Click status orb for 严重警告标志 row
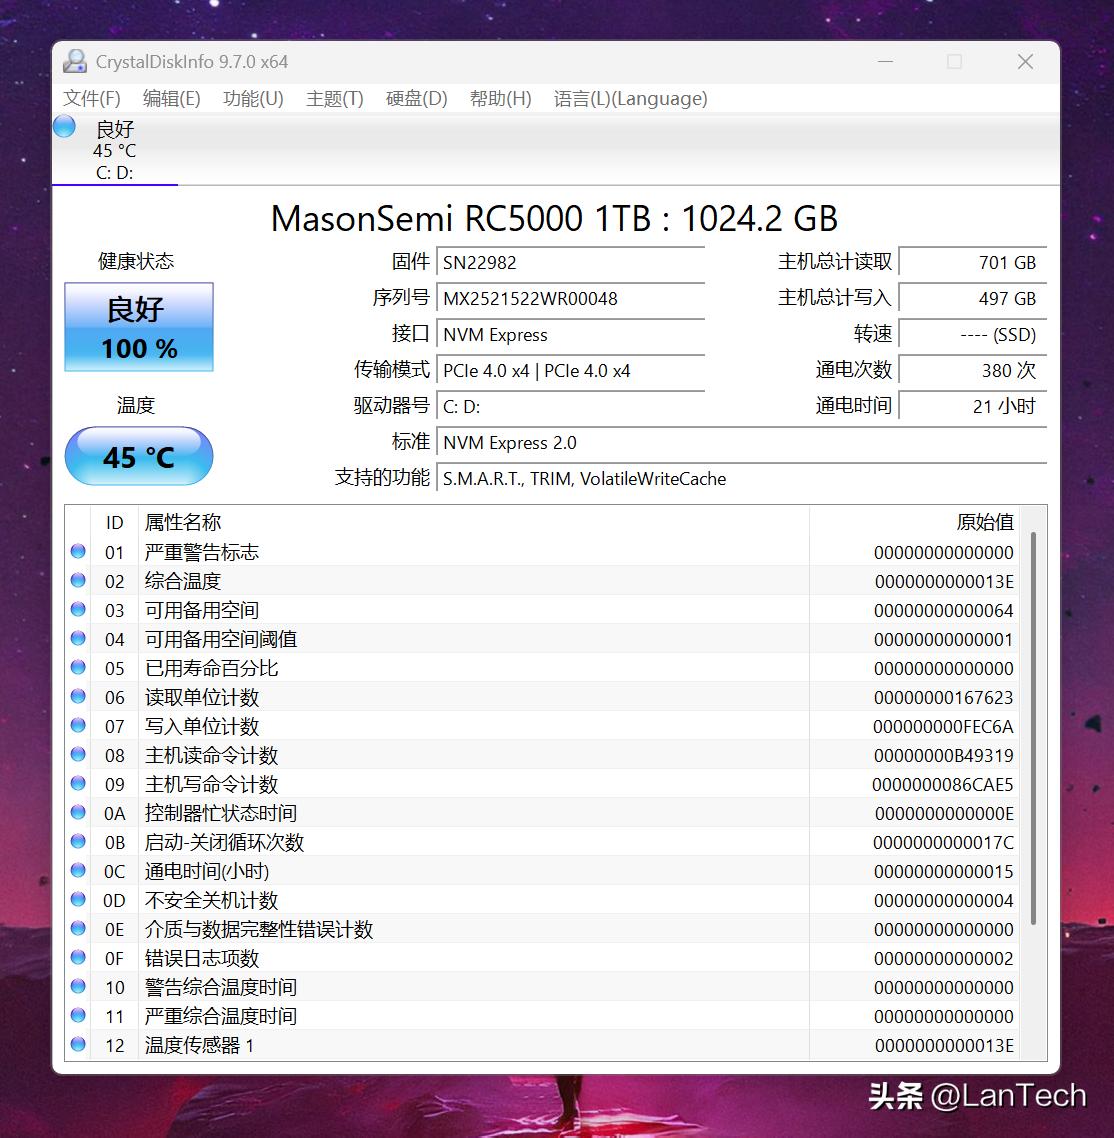The image size is (1114, 1138). [x=78, y=552]
